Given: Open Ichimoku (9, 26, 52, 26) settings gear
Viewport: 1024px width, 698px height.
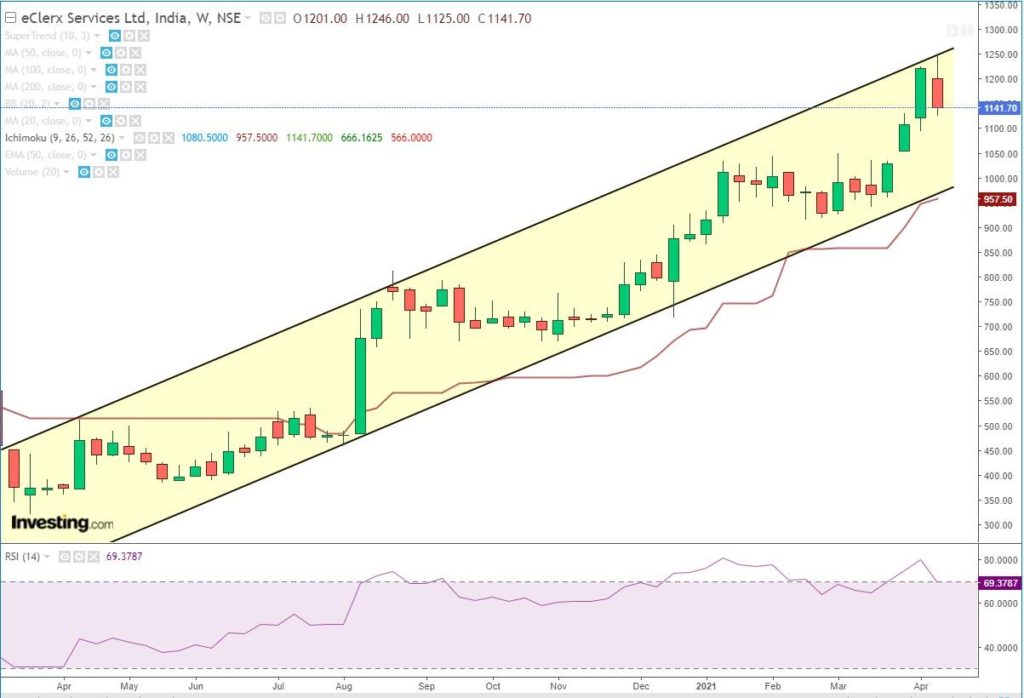Looking at the screenshot, I should point(154,138).
